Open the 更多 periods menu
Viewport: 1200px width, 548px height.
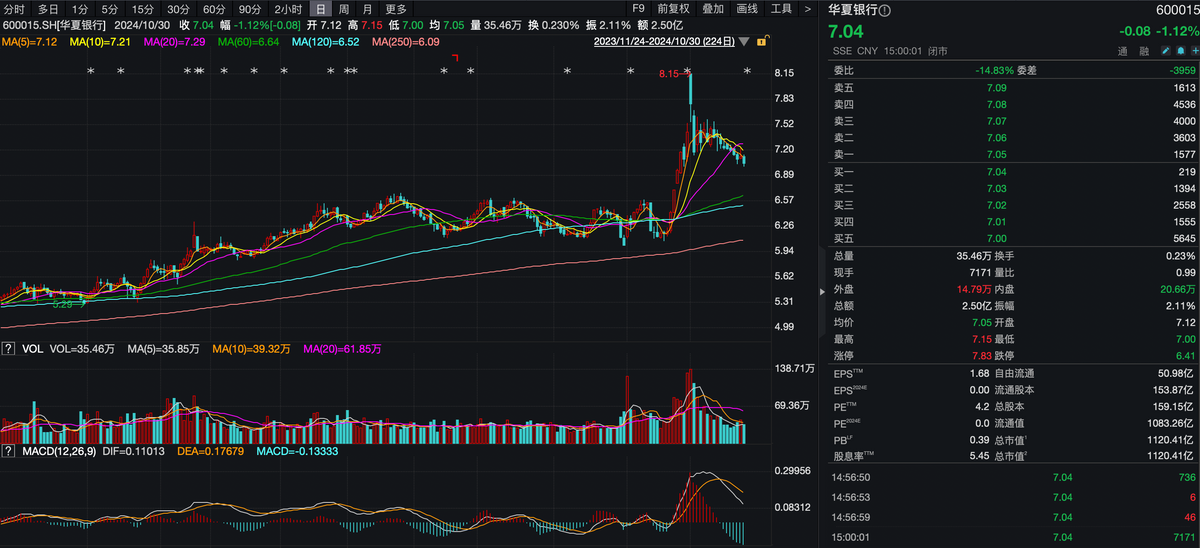pyautogui.click(x=396, y=8)
